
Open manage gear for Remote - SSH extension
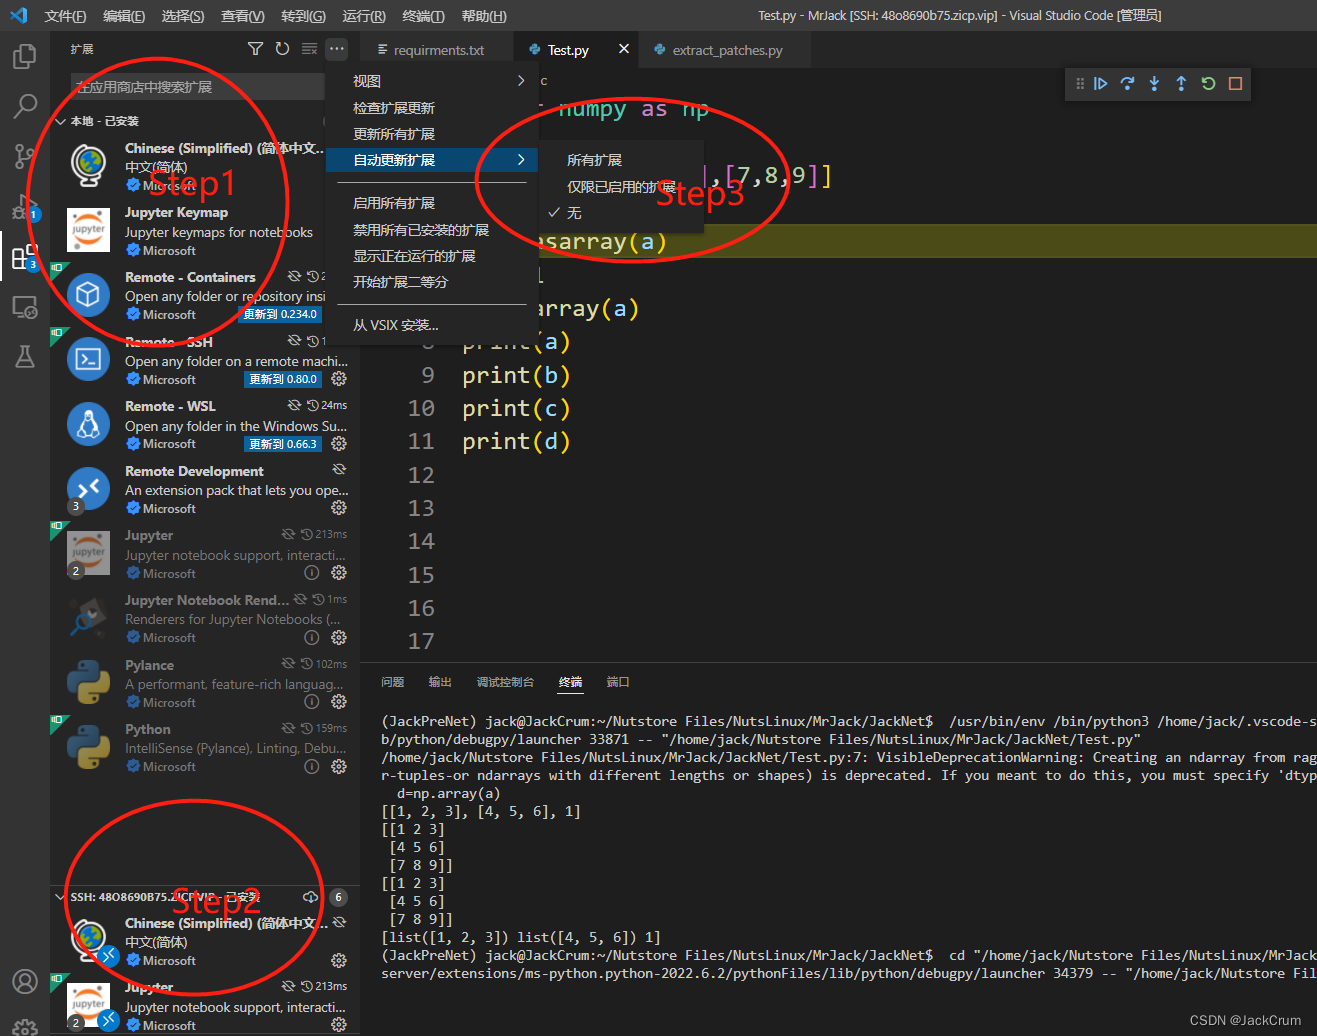pyautogui.click(x=339, y=379)
